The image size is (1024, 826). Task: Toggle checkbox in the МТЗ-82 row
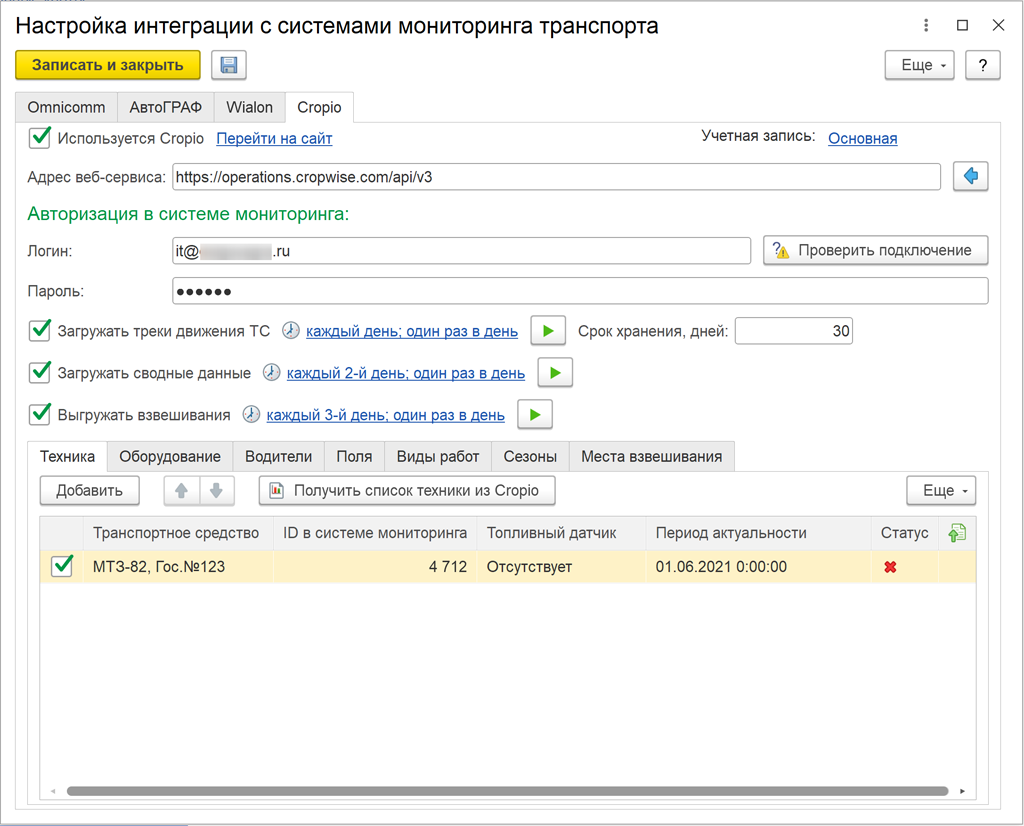(62, 567)
